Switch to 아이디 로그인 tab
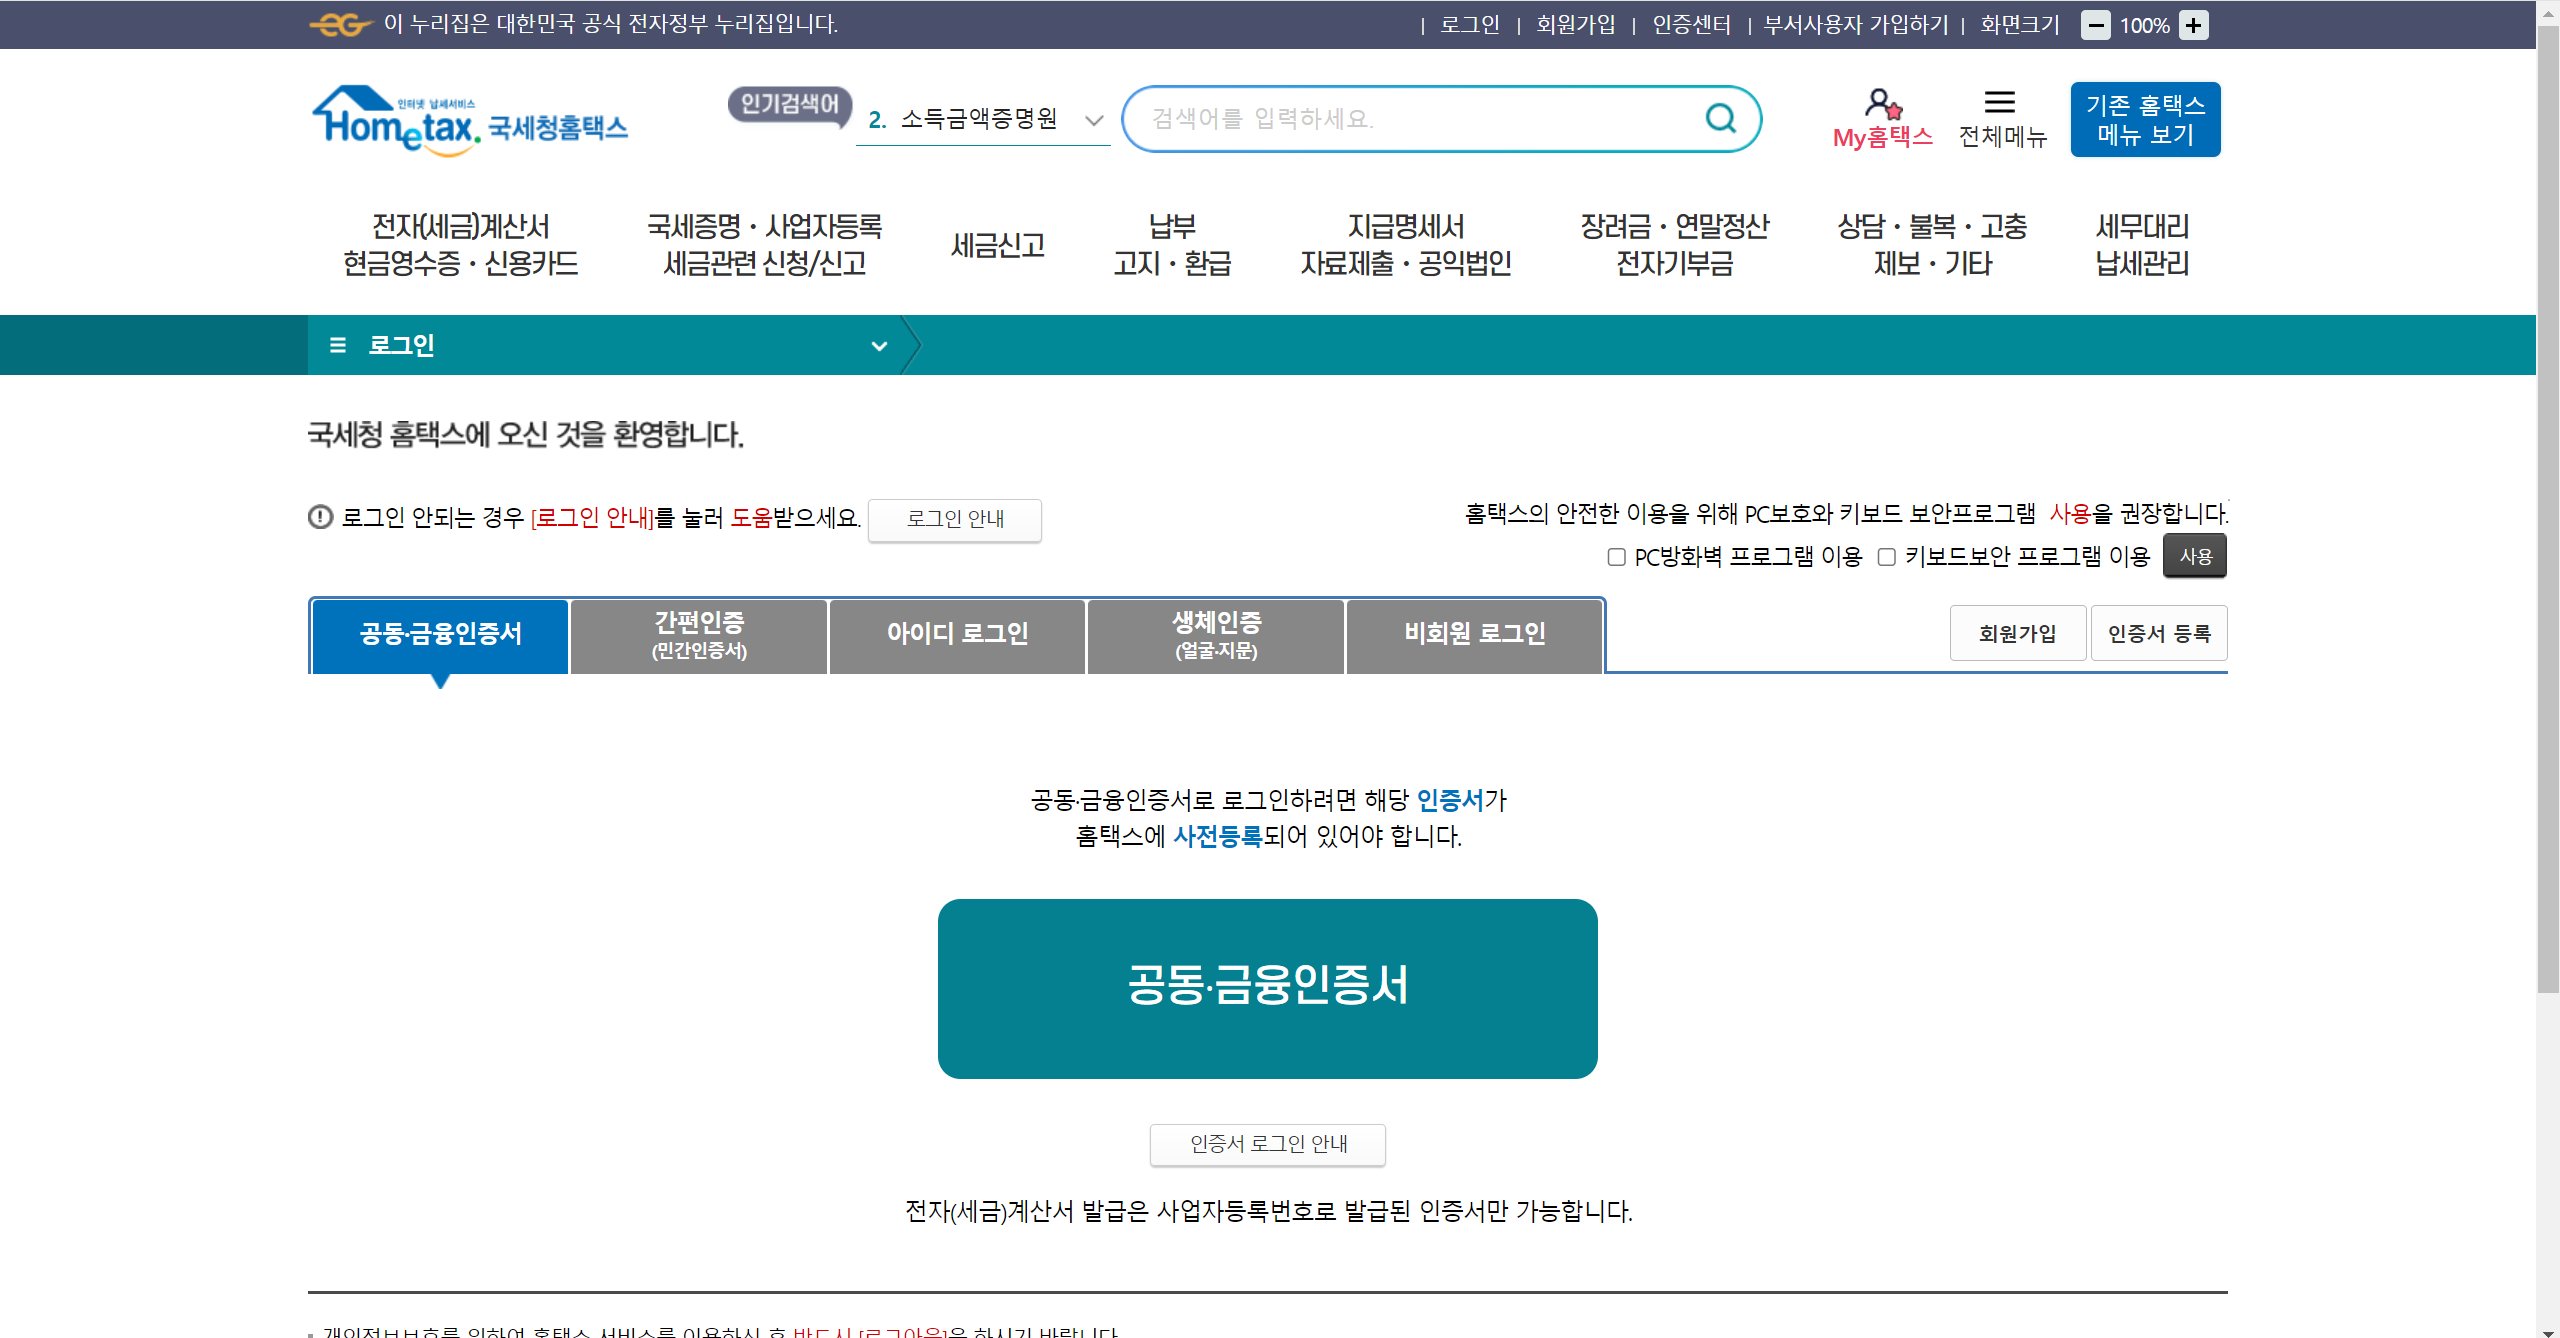This screenshot has height=1338, width=2560. tap(957, 635)
